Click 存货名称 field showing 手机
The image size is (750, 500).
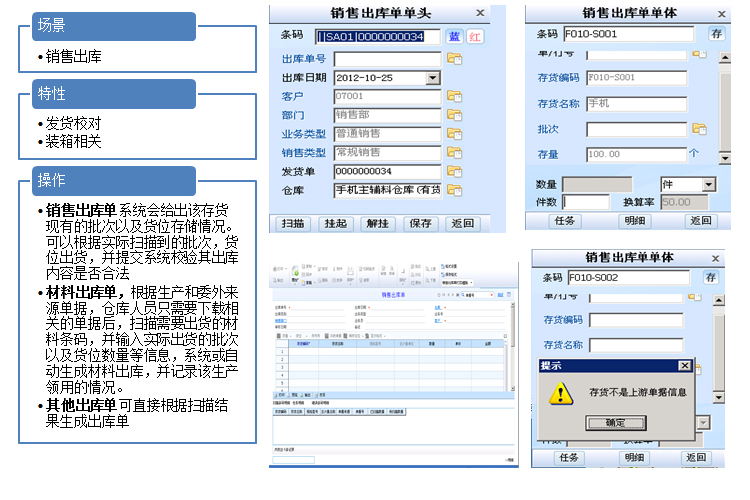[637, 103]
